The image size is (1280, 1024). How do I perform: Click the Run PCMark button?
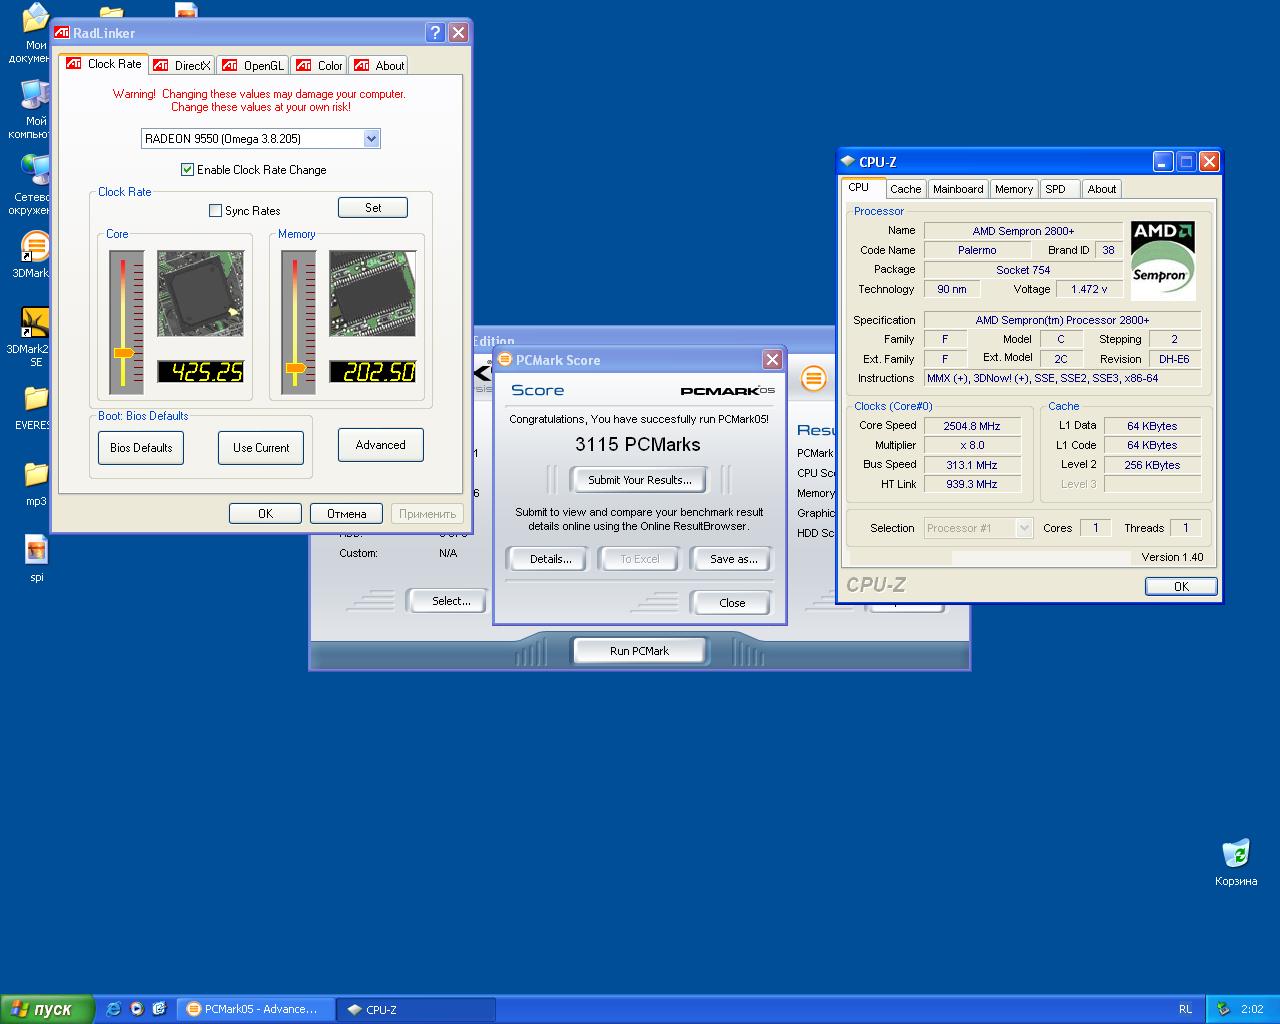(639, 651)
